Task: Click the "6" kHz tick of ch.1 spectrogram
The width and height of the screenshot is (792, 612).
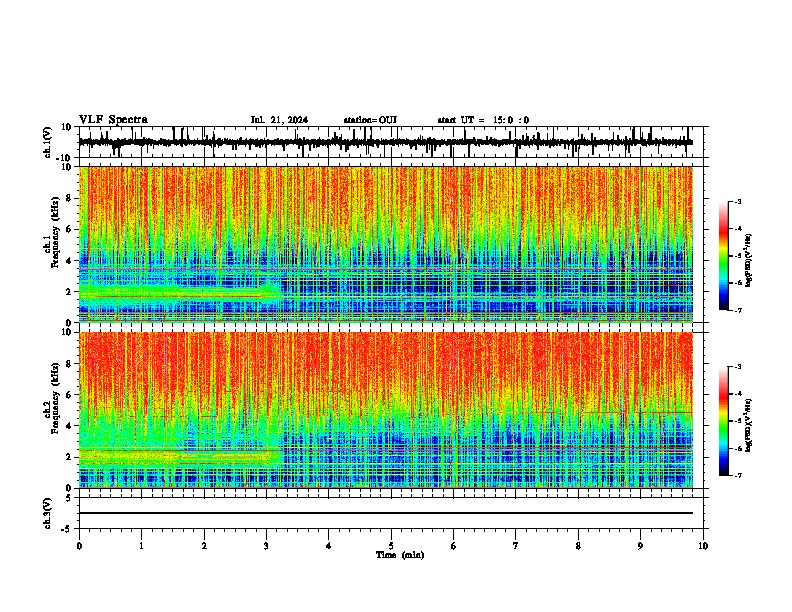Action: pos(70,229)
